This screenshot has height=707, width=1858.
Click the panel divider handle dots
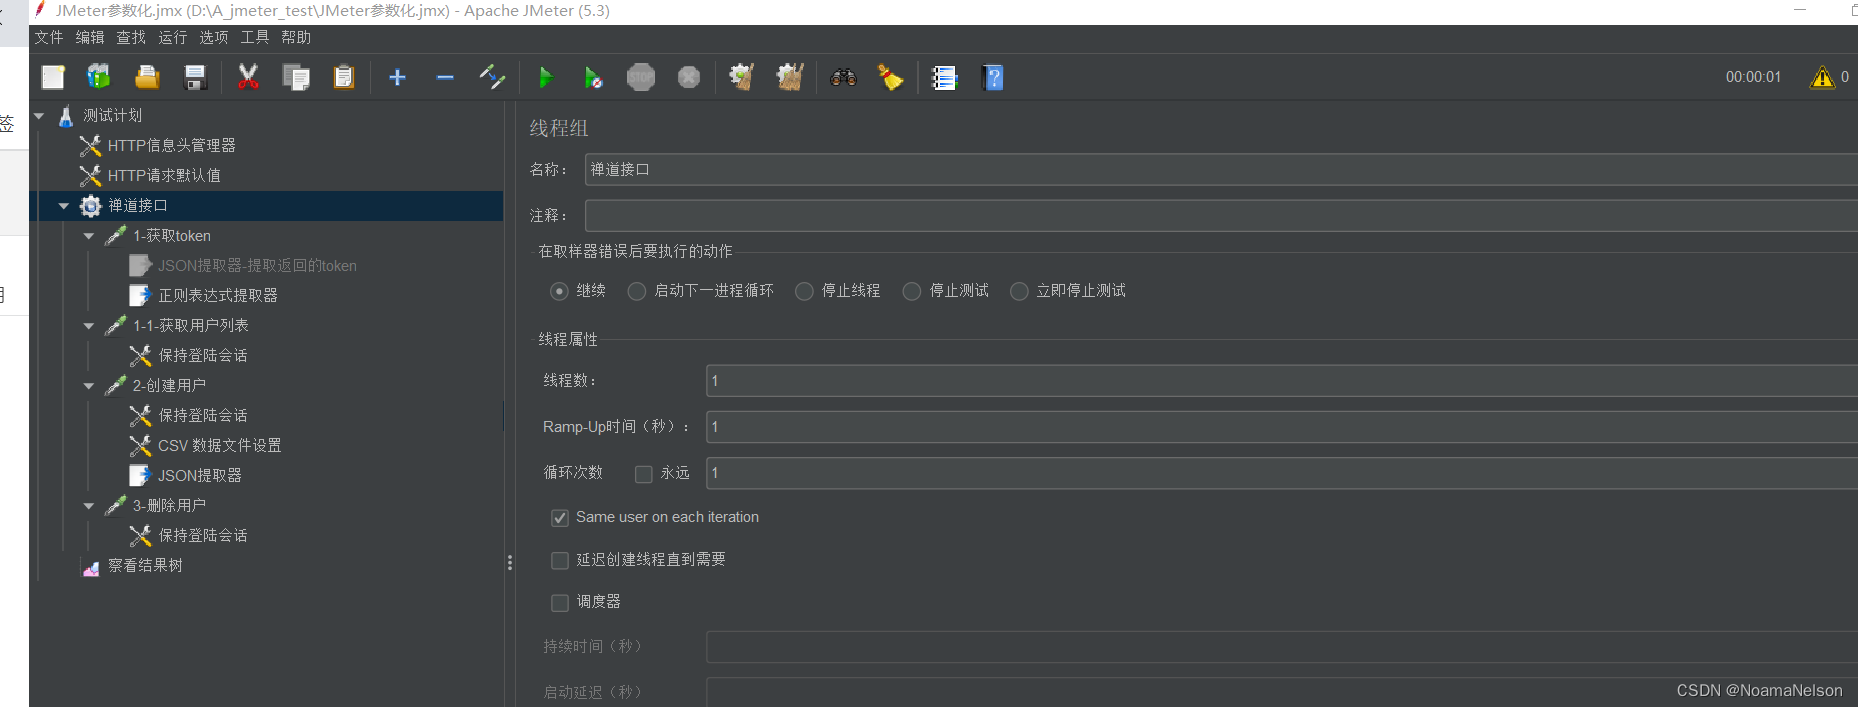pyautogui.click(x=510, y=563)
